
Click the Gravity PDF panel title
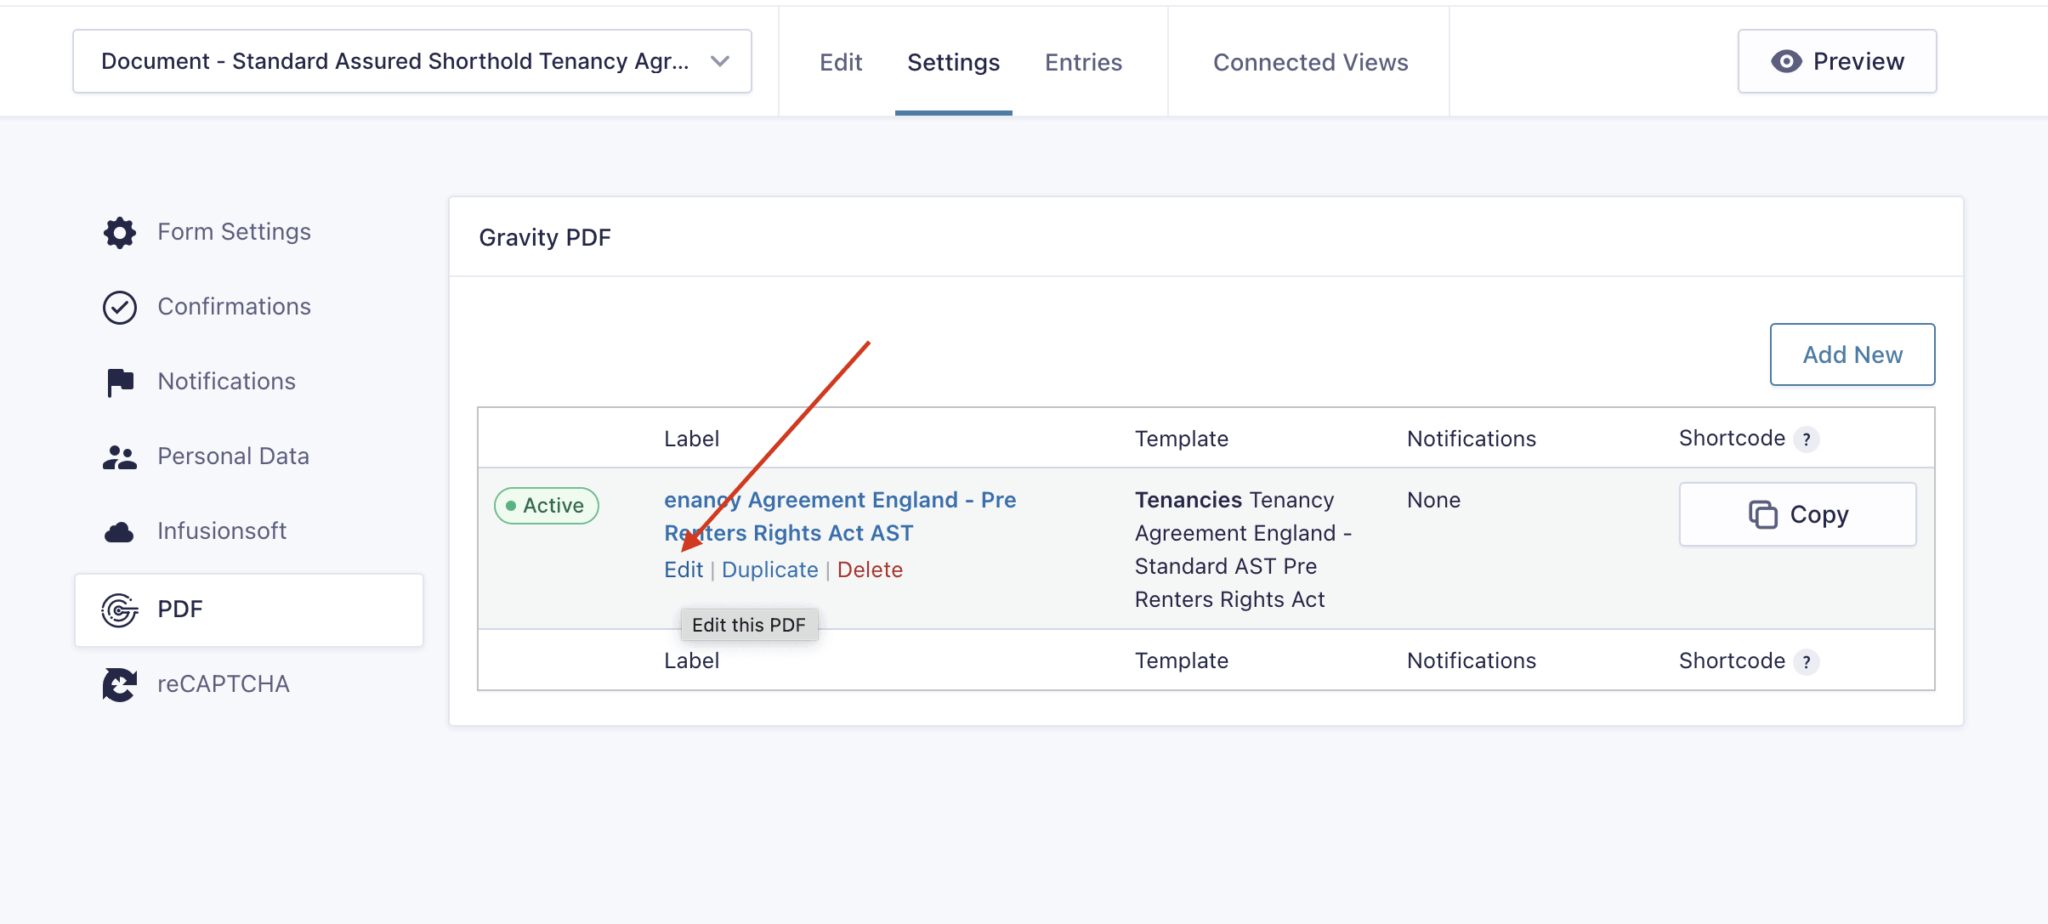pos(544,237)
